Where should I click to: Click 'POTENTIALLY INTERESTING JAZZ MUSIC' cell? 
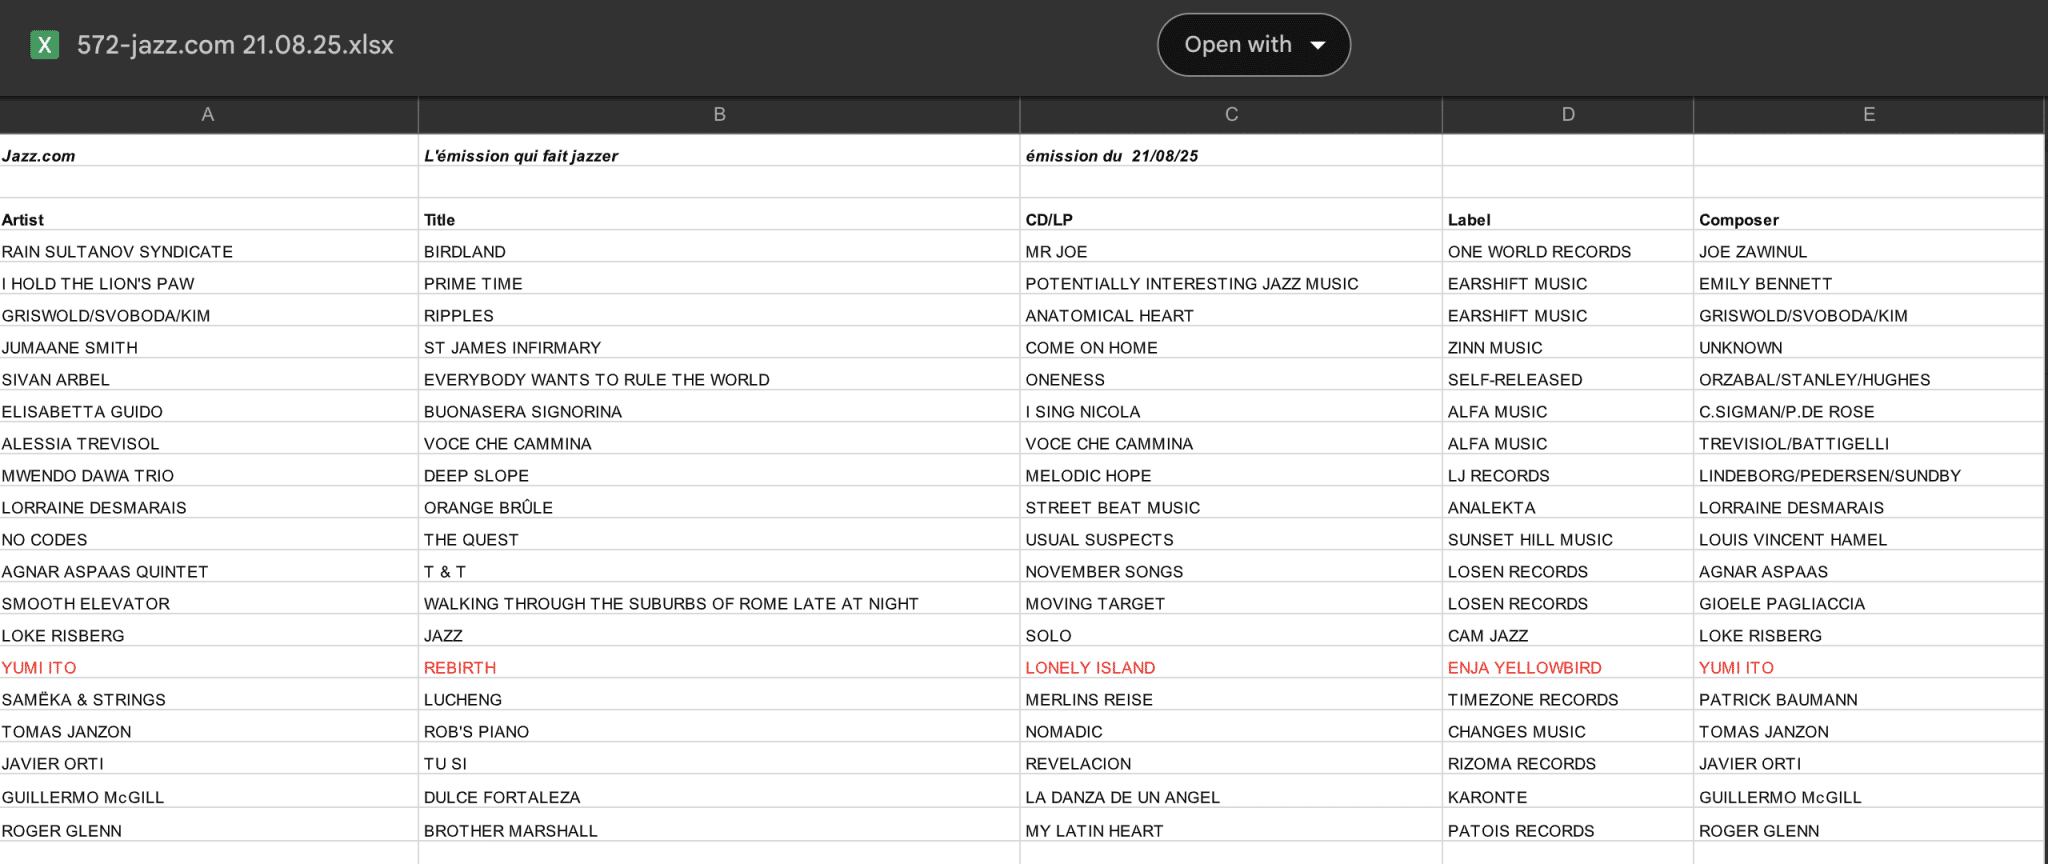pos(1231,279)
